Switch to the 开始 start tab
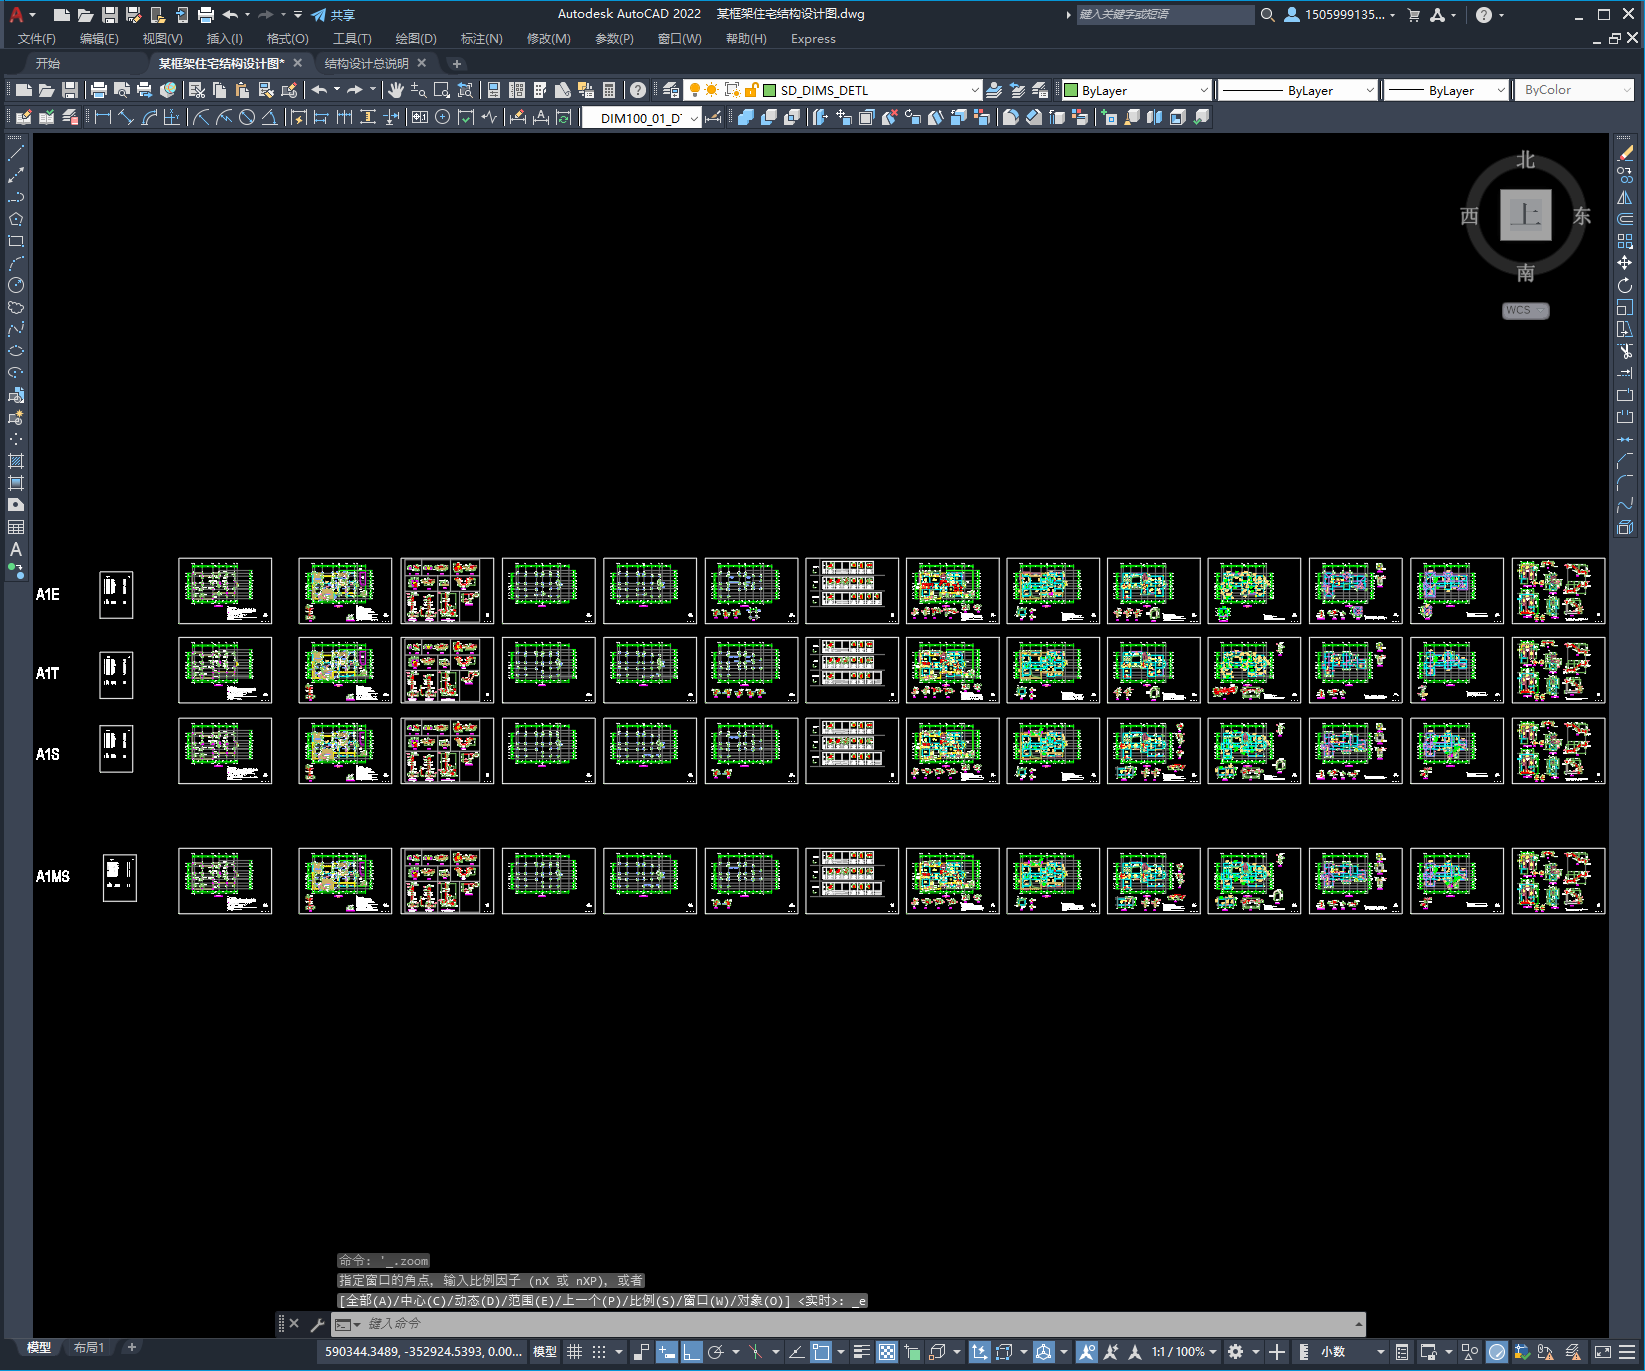 pyautogui.click(x=48, y=63)
